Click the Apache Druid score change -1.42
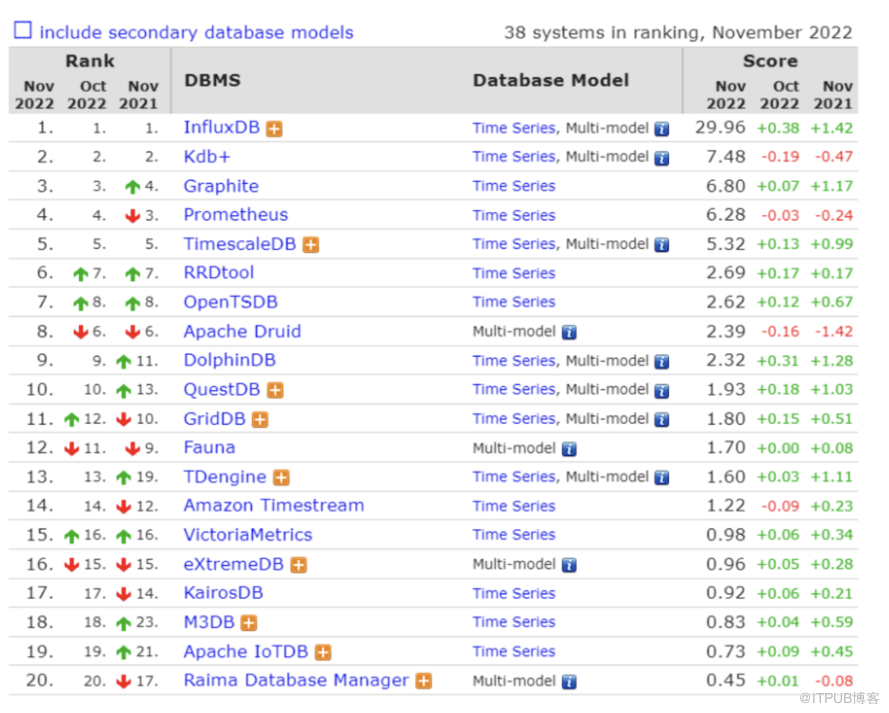 (834, 332)
